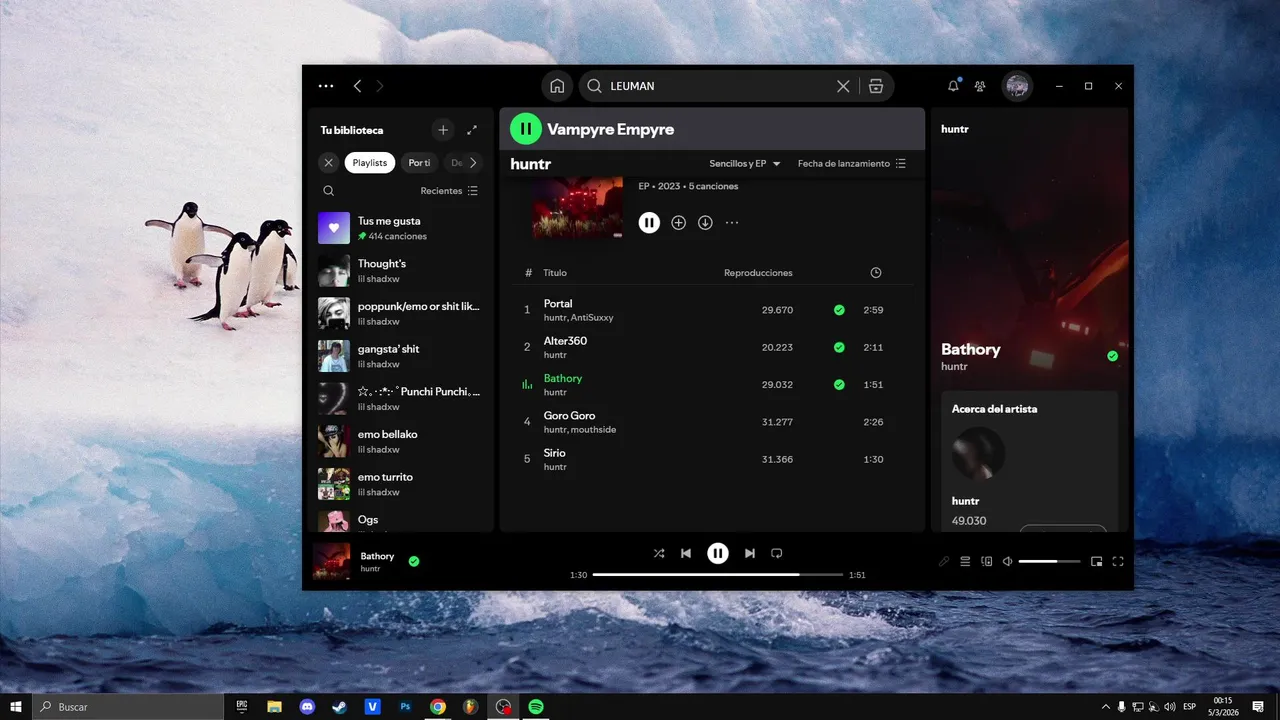
Task: Open the AntiSuxxy artist link
Action: coord(592,317)
